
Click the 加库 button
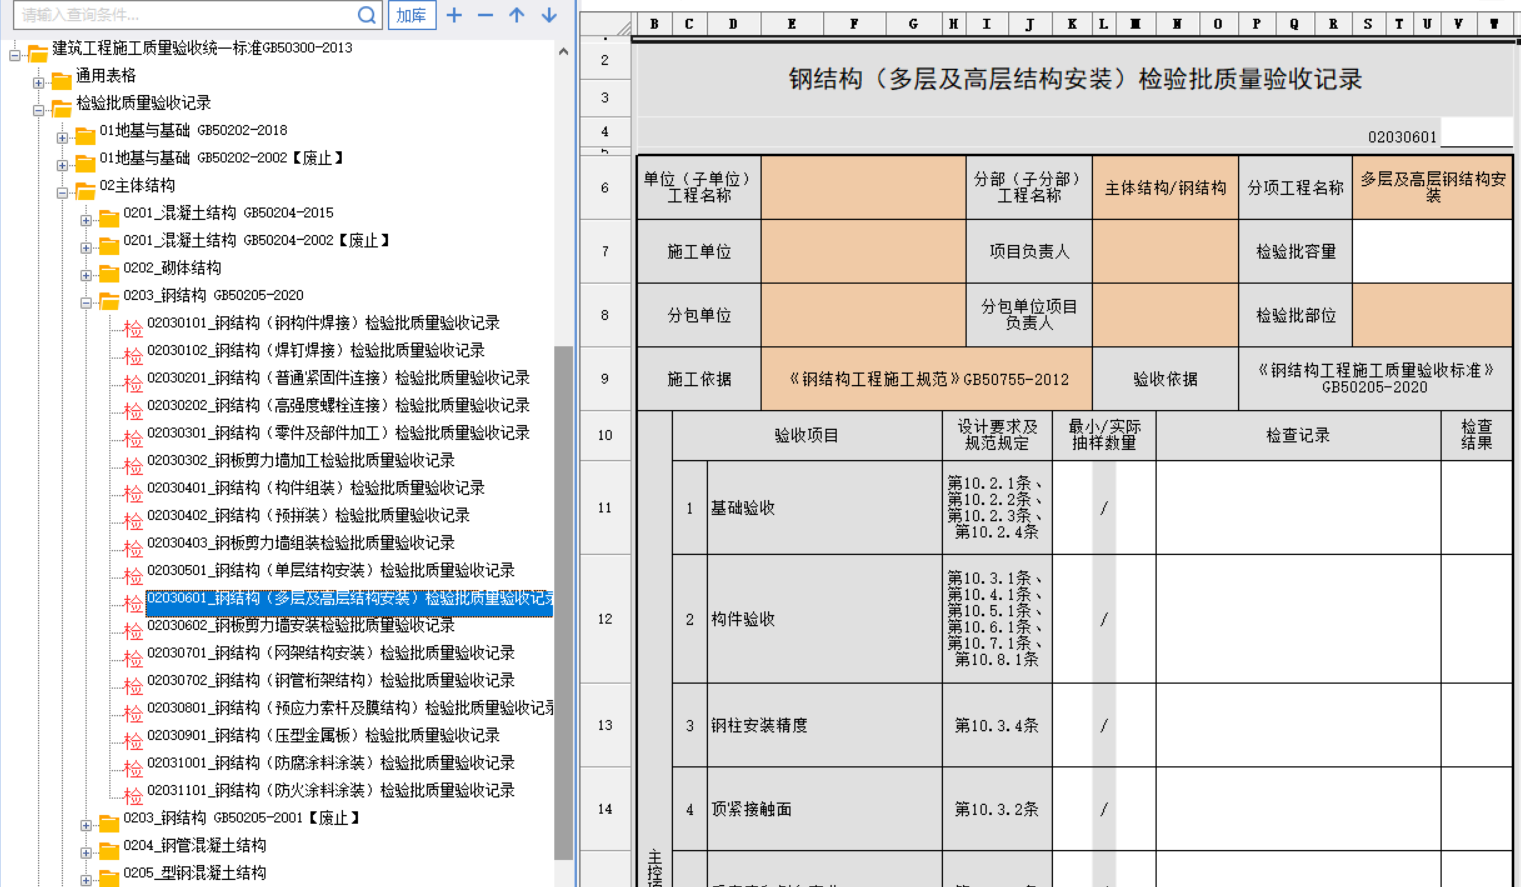[411, 15]
